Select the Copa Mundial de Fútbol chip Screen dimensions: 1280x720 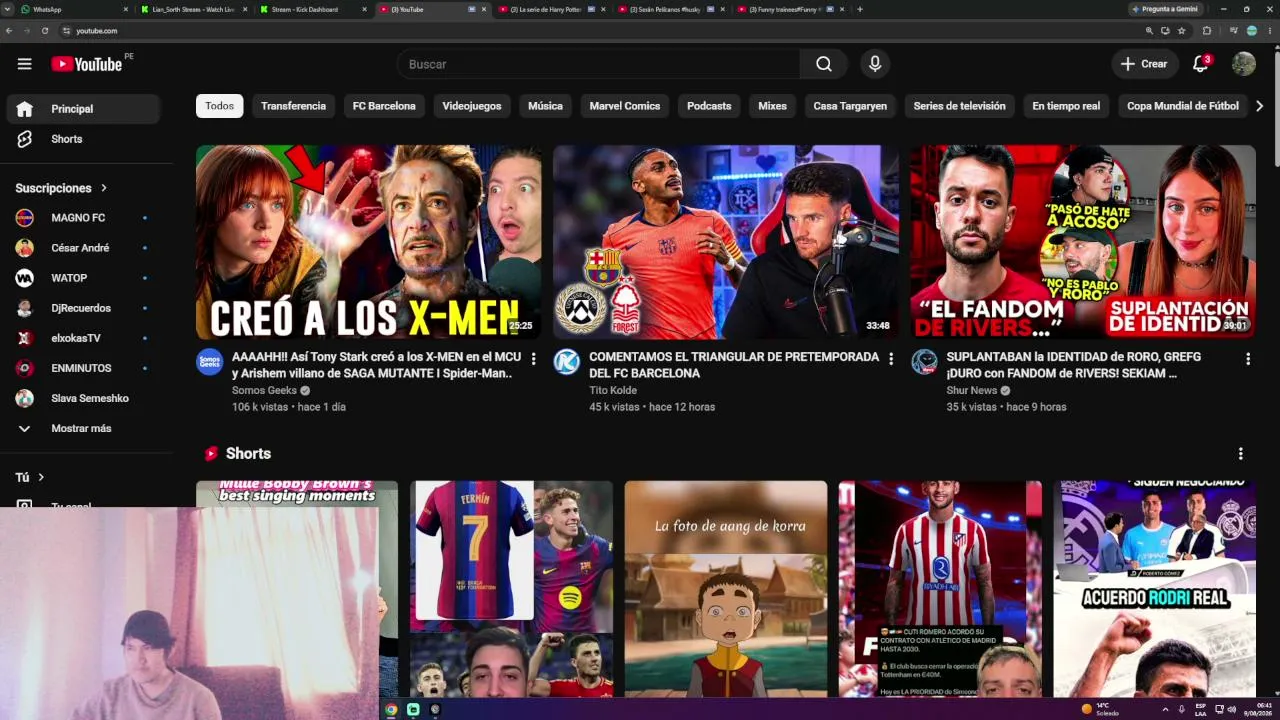pos(1183,106)
